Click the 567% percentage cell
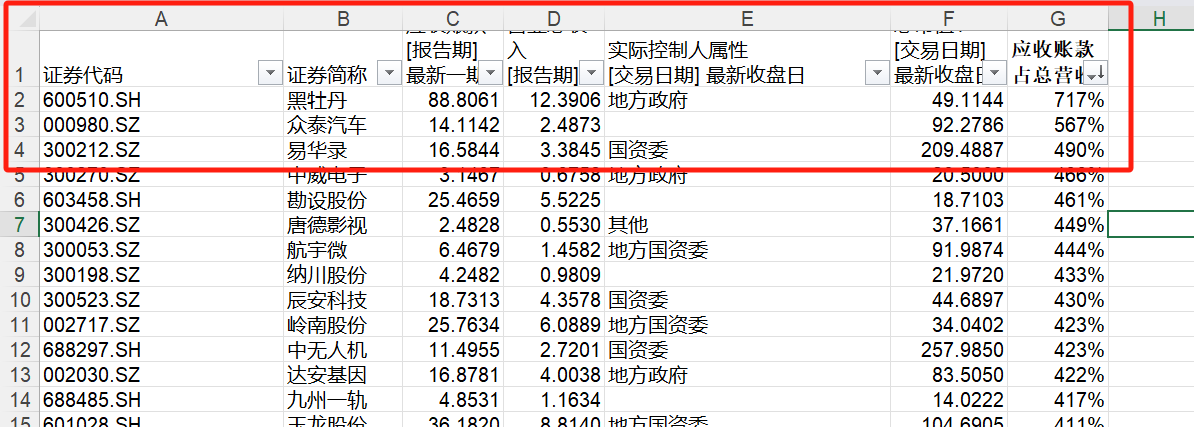This screenshot has width=1194, height=427. [x=1057, y=125]
